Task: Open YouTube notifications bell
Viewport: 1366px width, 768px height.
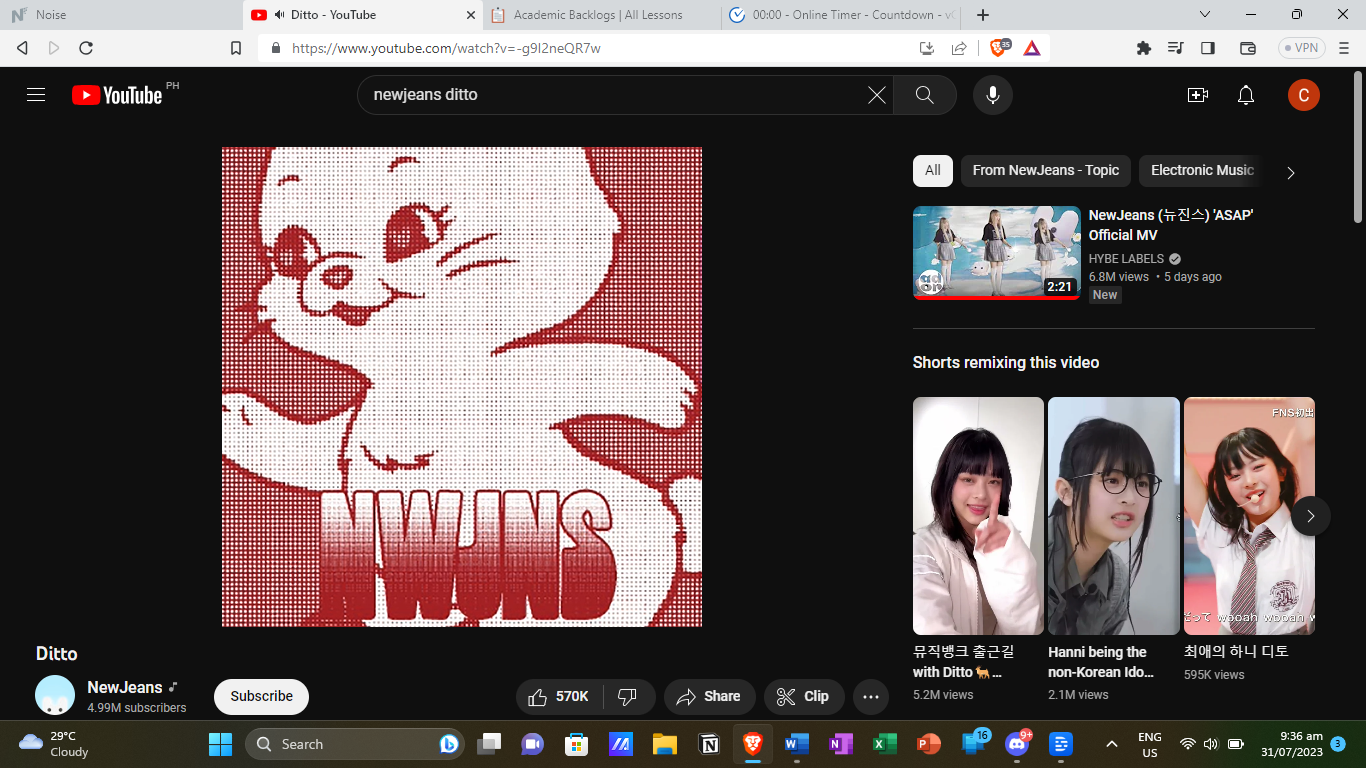Action: tap(1246, 95)
